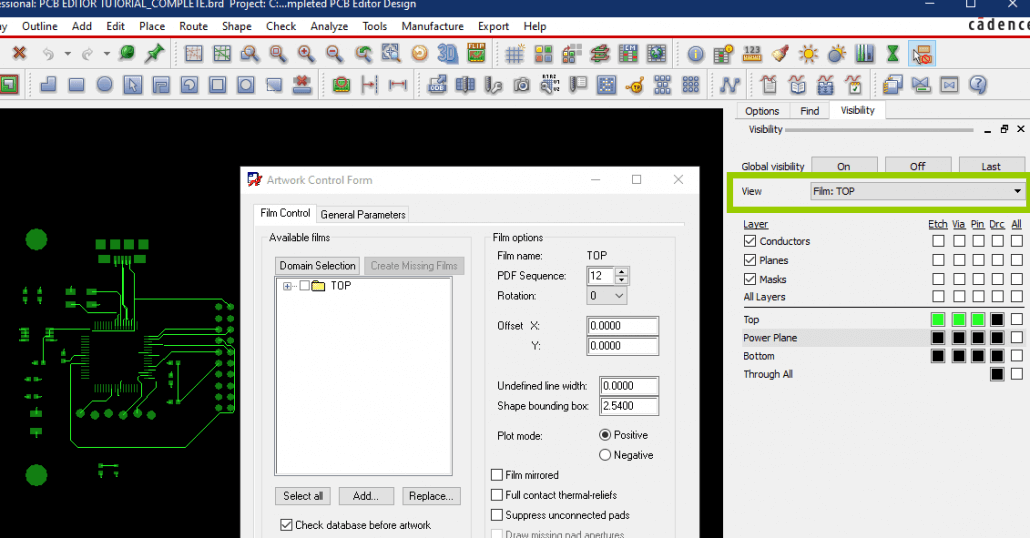Click the hourglass icon in toolbar
Screen dimensions: 1030x538
893,53
